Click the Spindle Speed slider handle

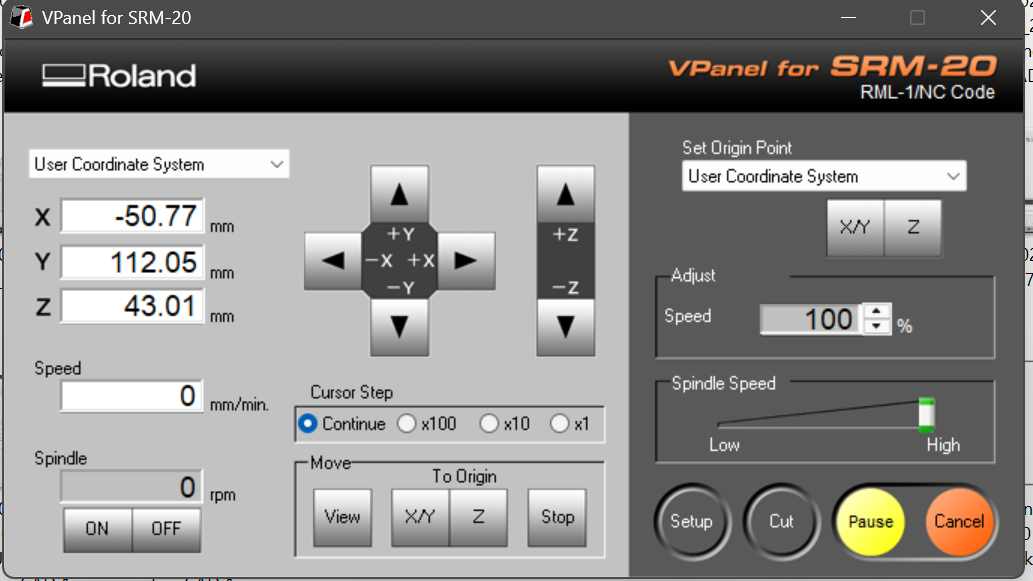926,414
